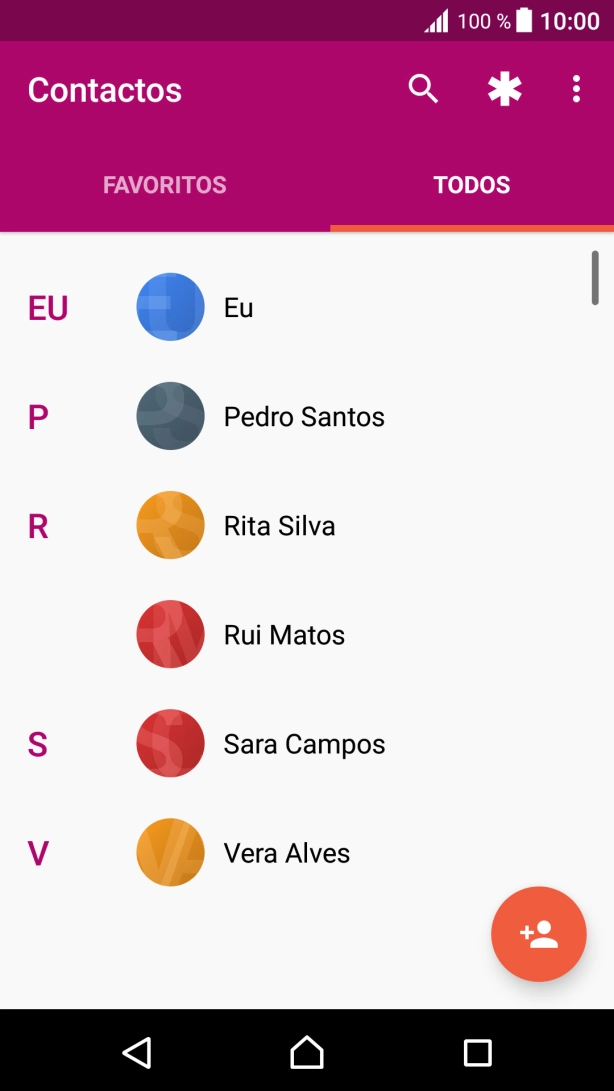Tap Vera Alves's orange avatar
614x1091 pixels.
coord(170,853)
